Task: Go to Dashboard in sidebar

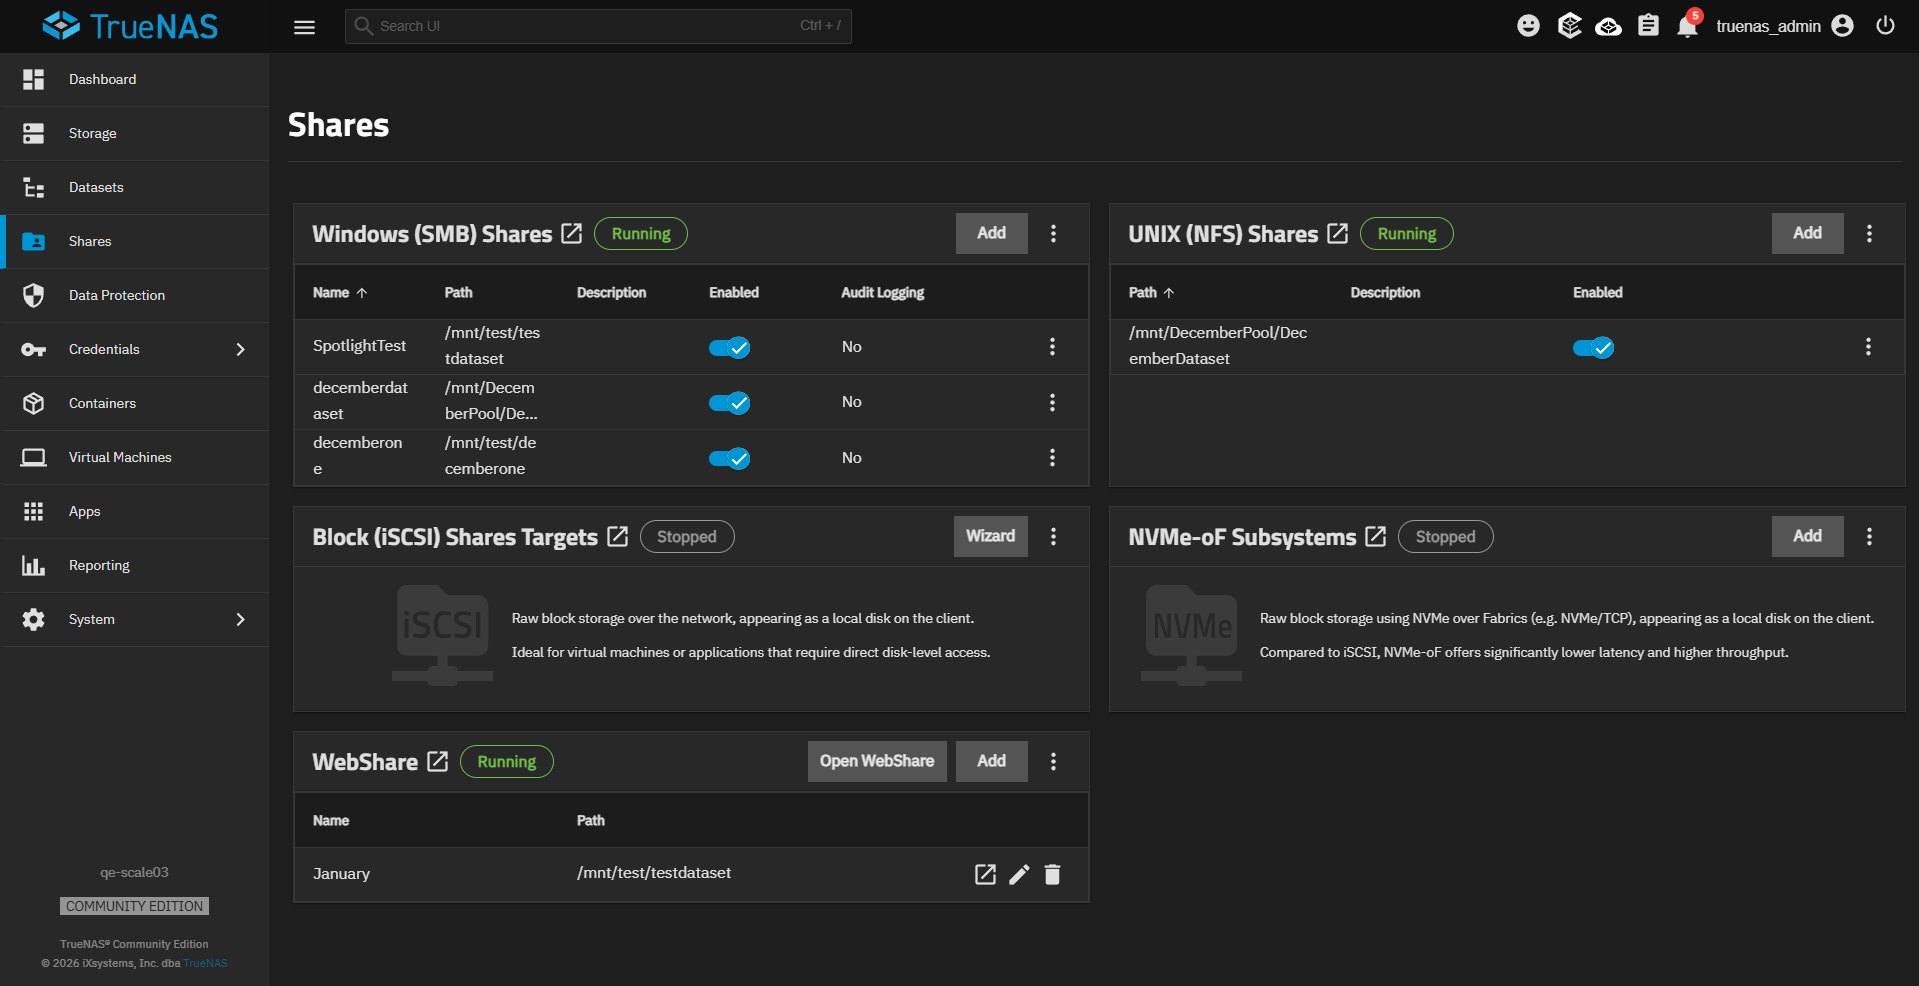Action: coord(135,79)
